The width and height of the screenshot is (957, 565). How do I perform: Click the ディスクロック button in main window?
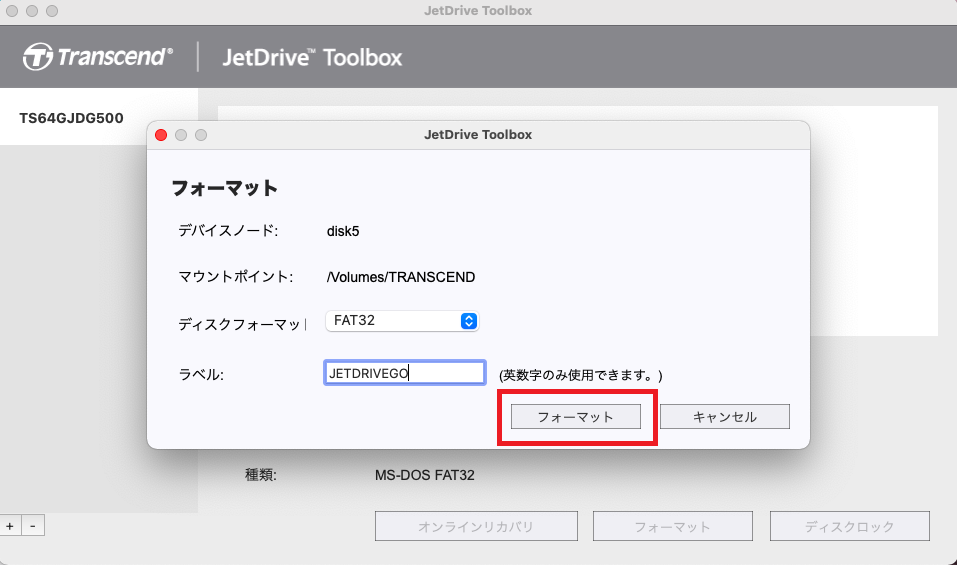[850, 526]
